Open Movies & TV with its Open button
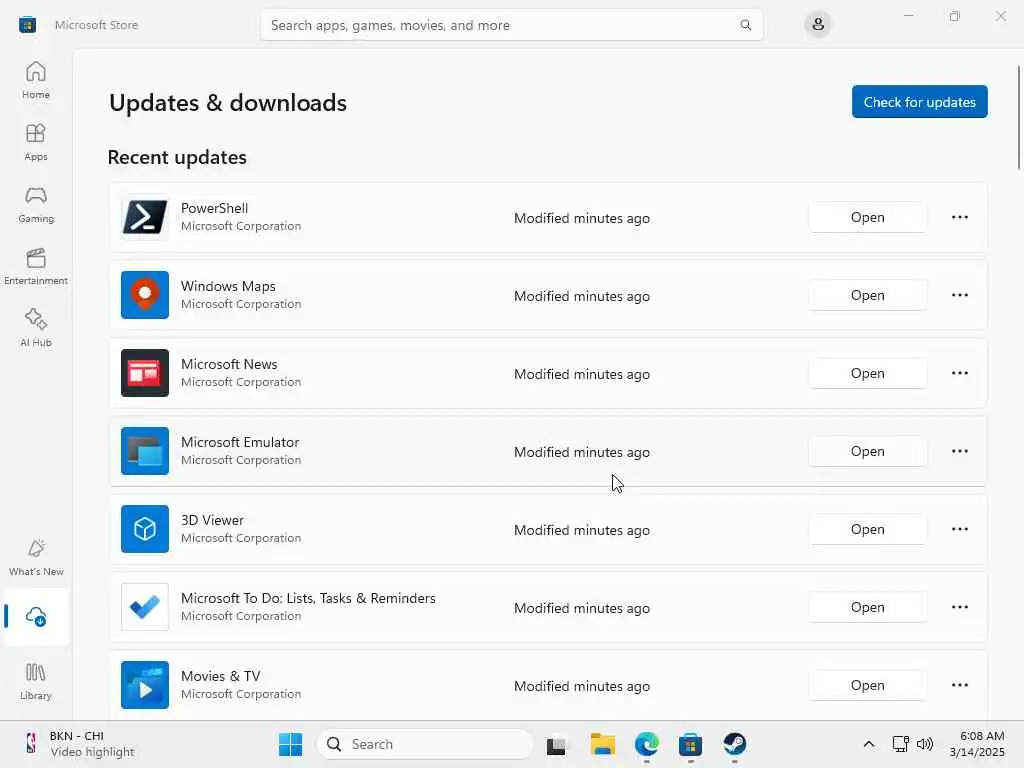The height and width of the screenshot is (768, 1024). pyautogui.click(x=867, y=685)
